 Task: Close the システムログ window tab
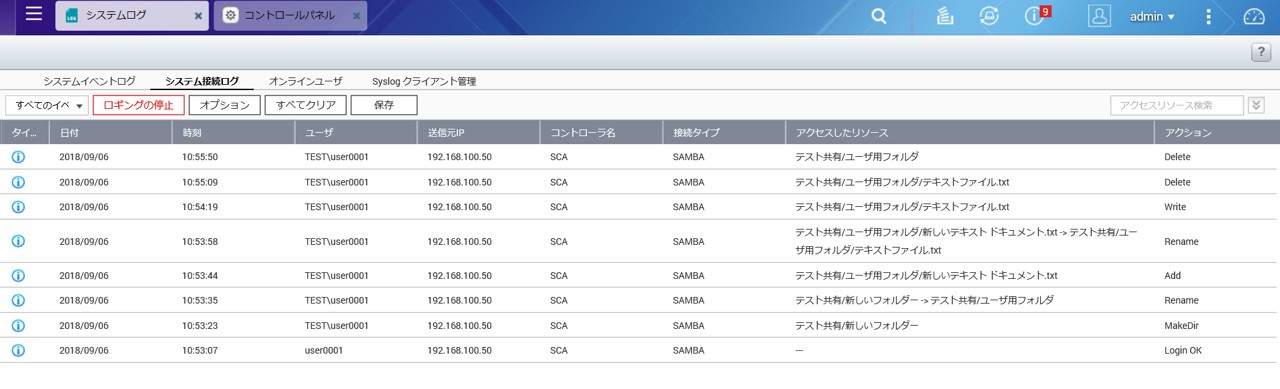[198, 16]
